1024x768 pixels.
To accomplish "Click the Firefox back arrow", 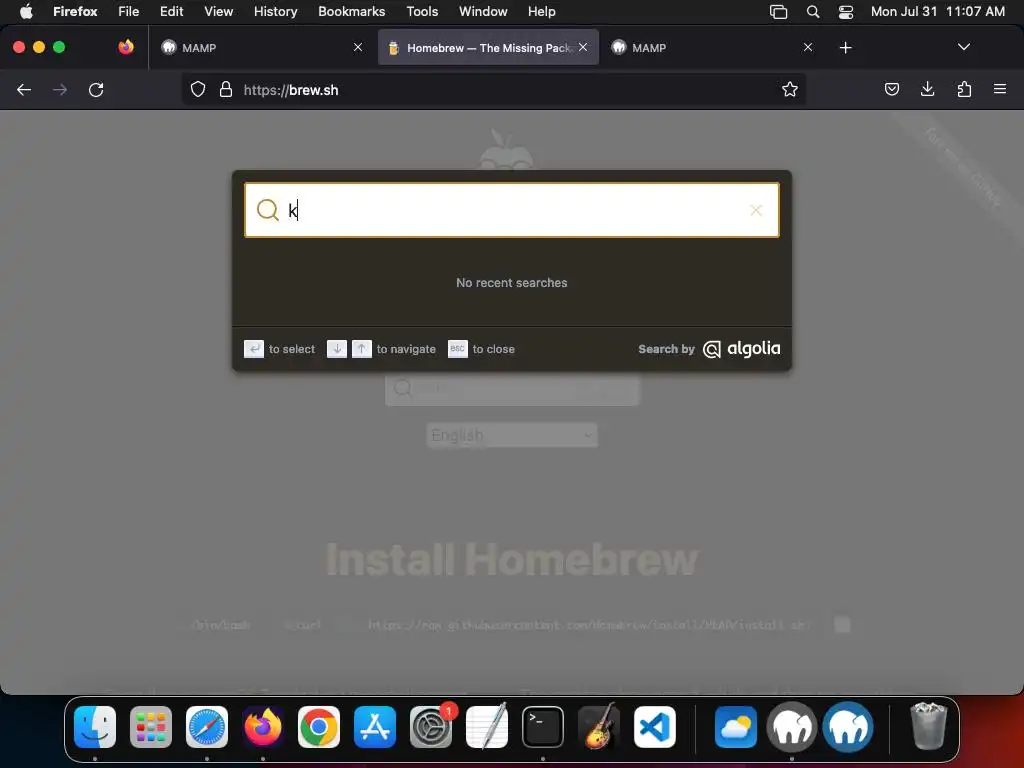I will tap(24, 89).
